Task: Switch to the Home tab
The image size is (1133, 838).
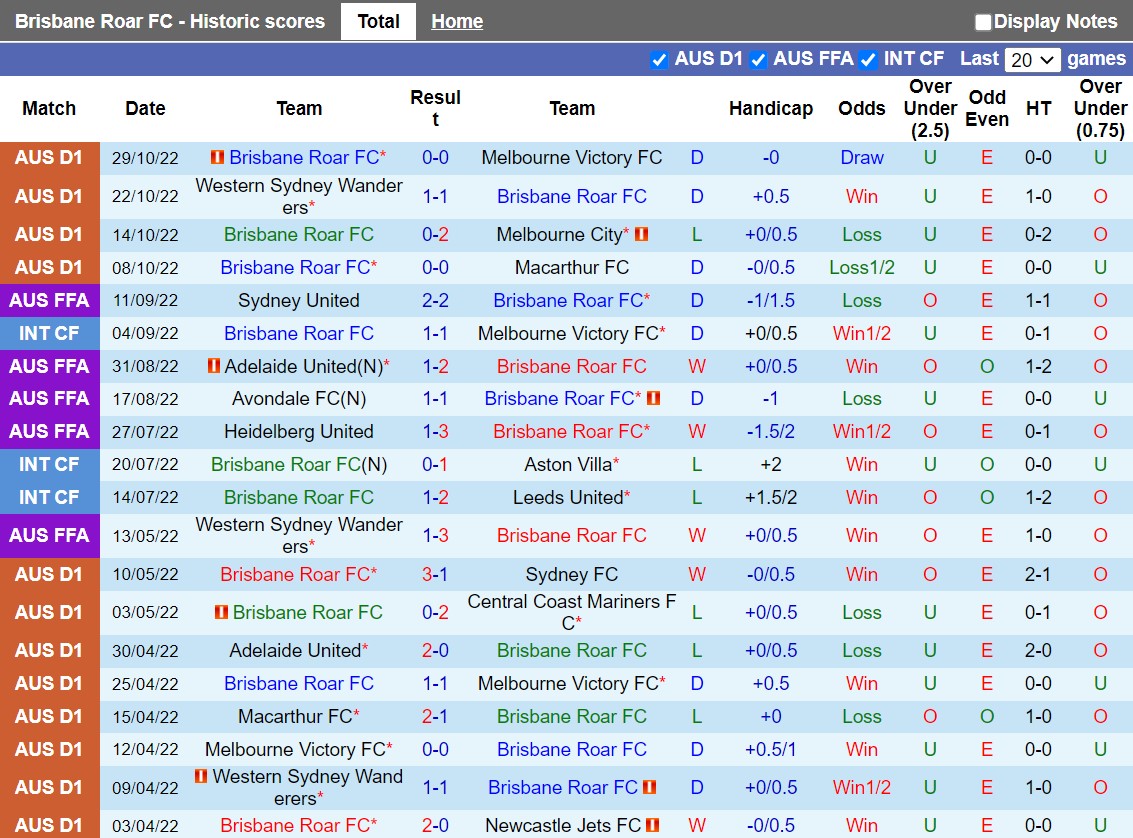Action: [457, 21]
